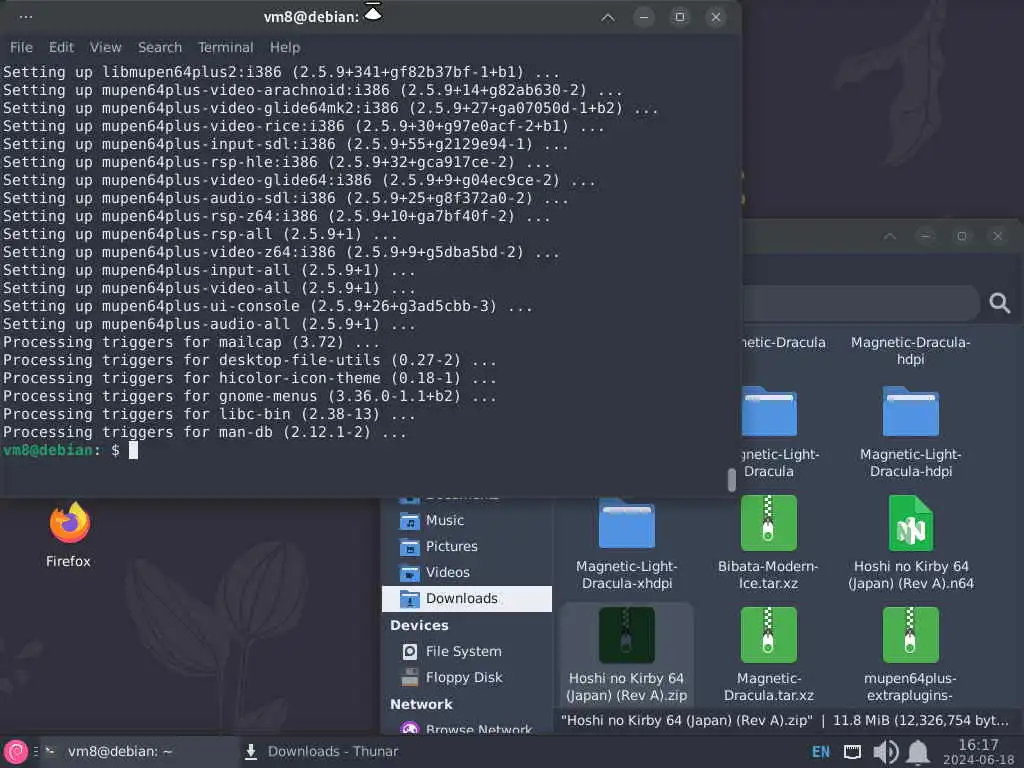Viewport: 1024px width, 768px height.
Task: Click the Network section header
Action: 421,704
